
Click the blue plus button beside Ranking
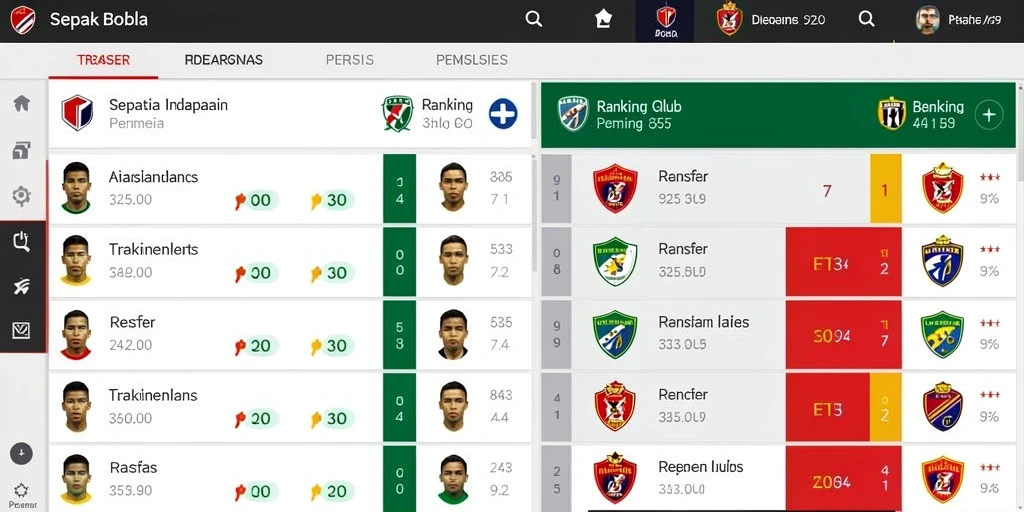point(503,114)
